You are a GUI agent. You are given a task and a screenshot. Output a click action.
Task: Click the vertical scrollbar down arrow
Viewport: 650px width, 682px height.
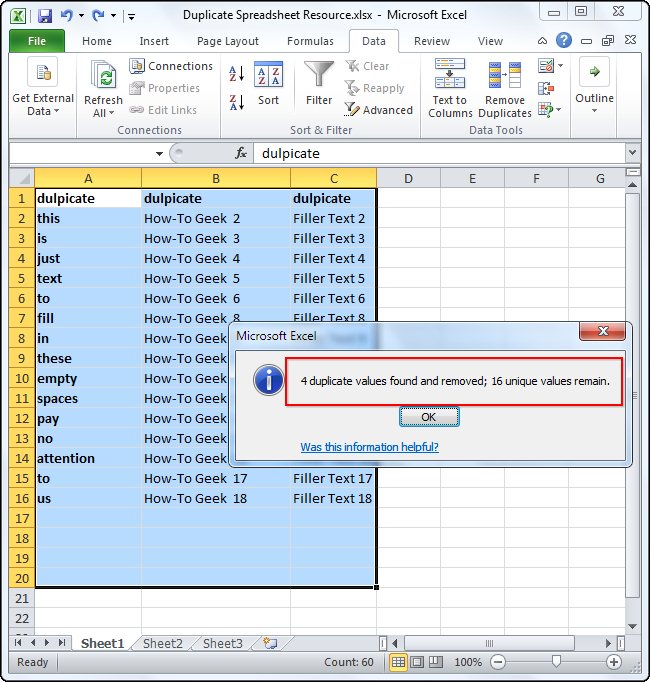[633, 626]
